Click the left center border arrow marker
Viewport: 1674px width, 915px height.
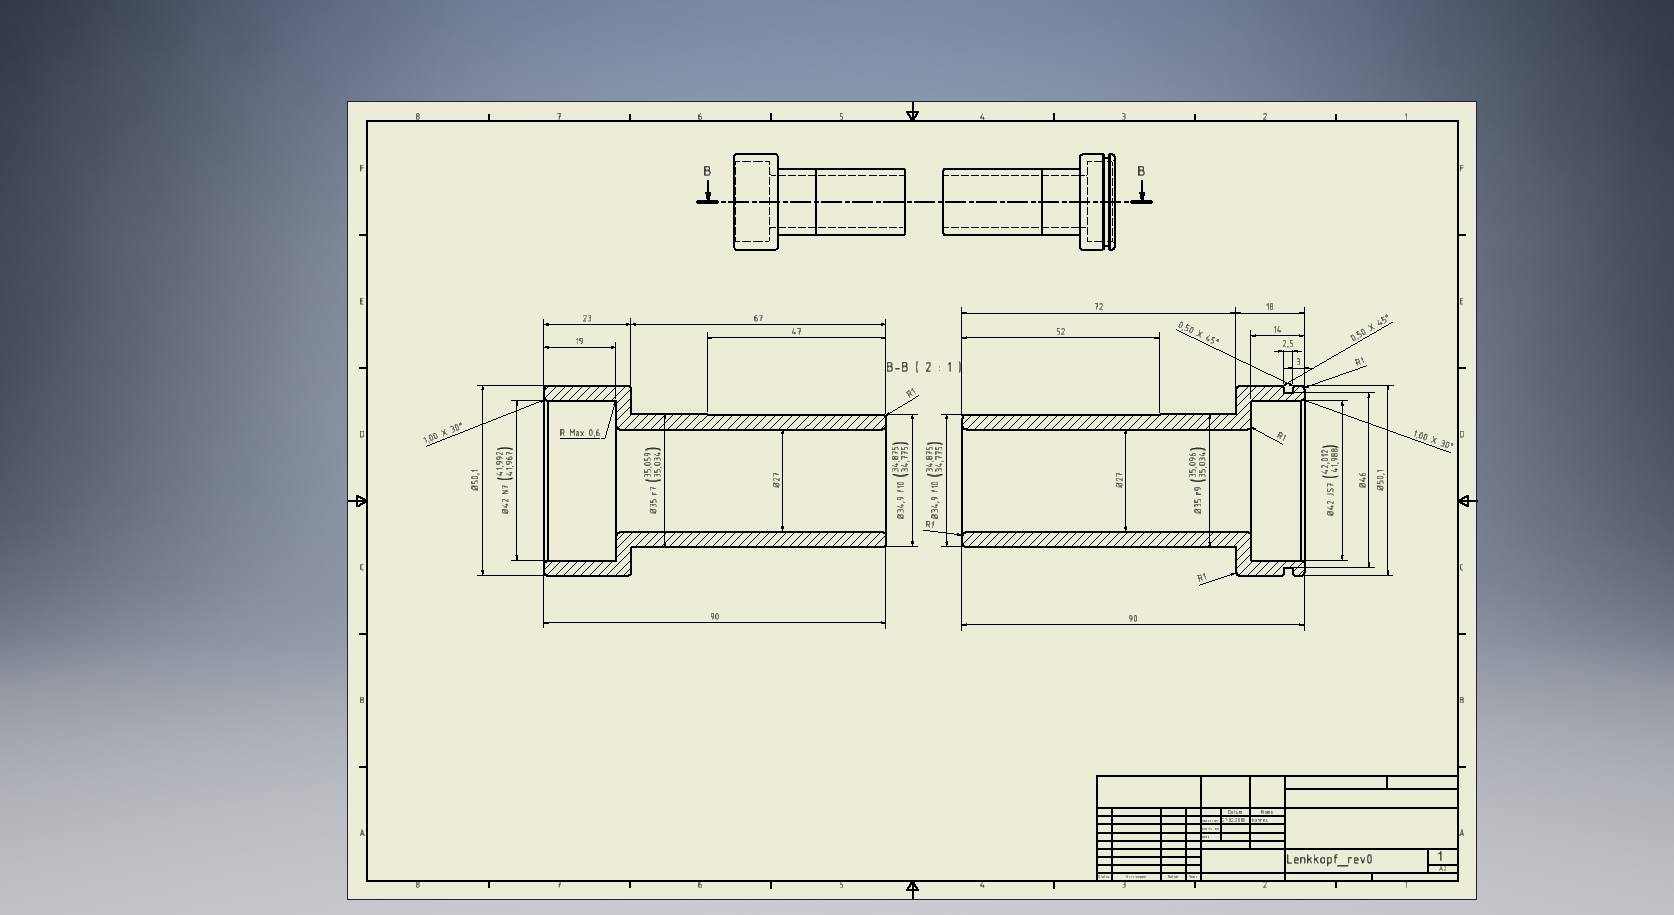tap(361, 501)
